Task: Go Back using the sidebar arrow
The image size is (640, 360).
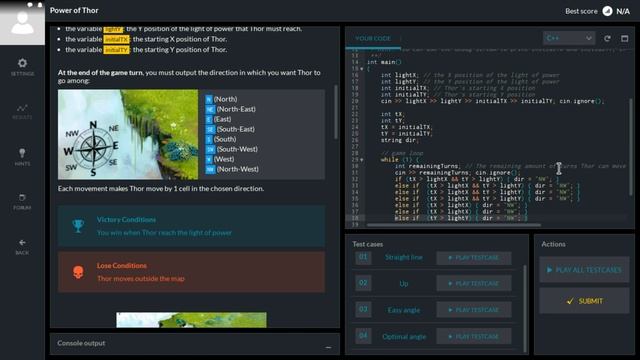Action: coord(22,247)
